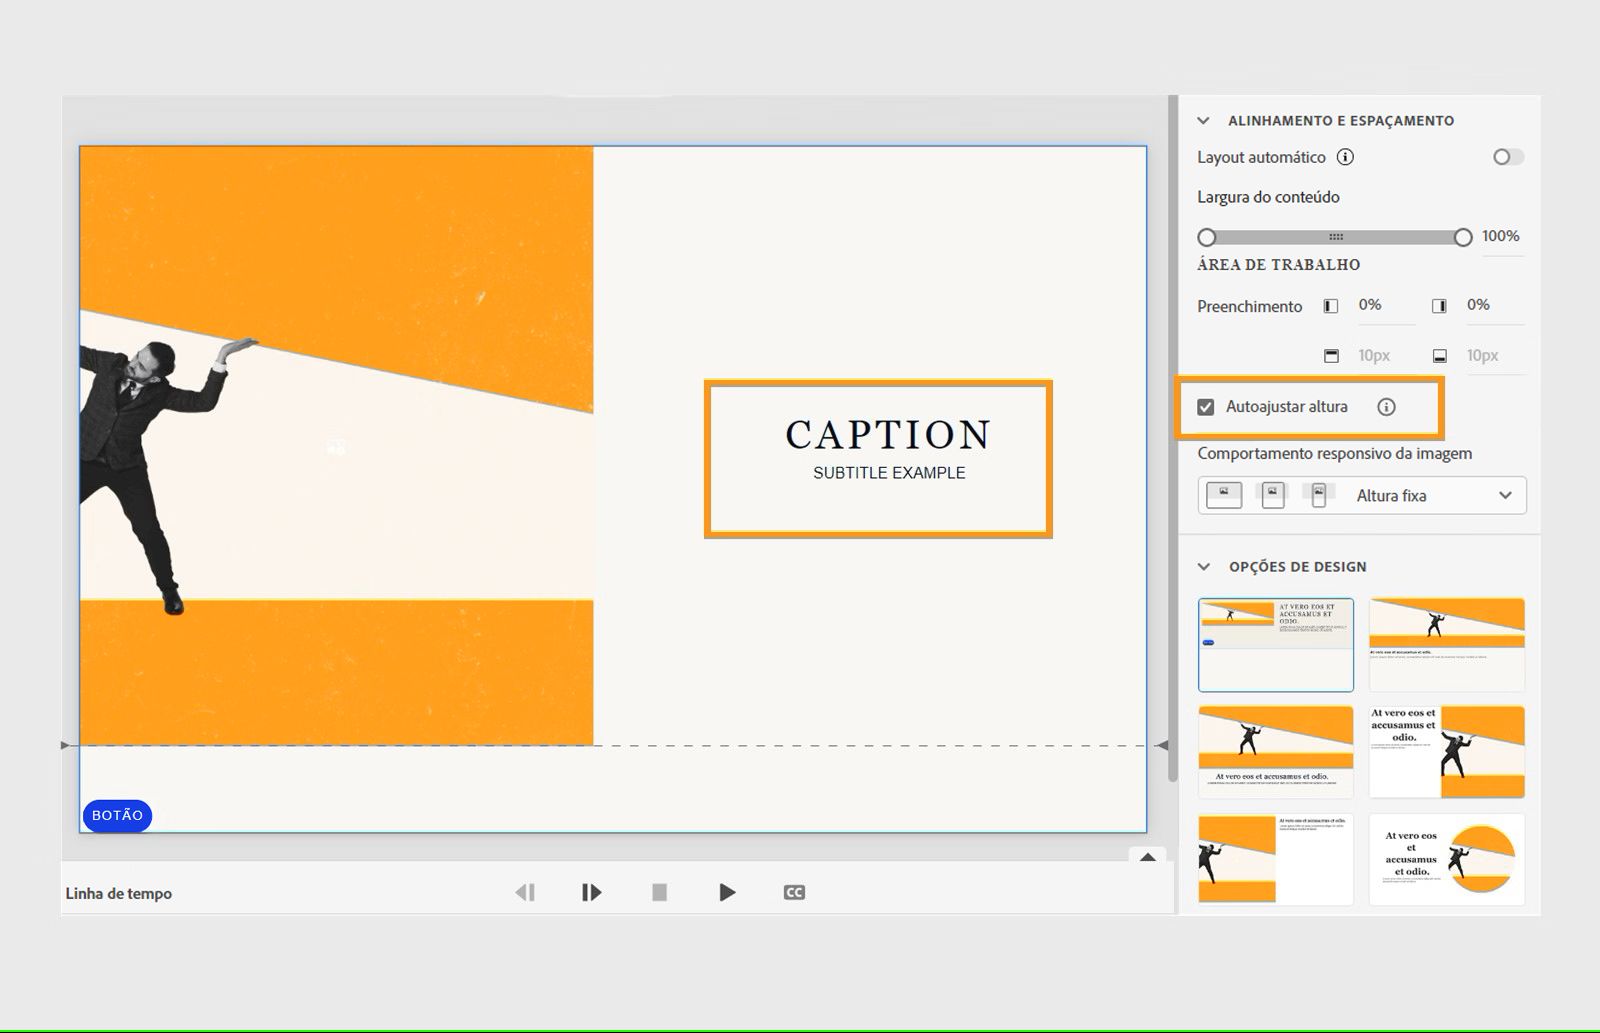Click the info icon next to Autoajustar altura

[1386, 407]
